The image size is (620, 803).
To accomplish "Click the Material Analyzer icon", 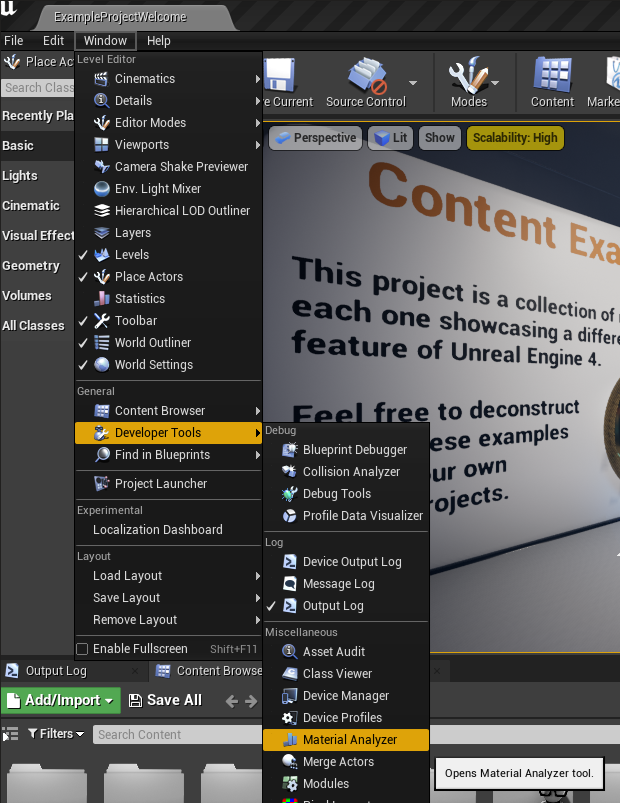I will coord(290,740).
